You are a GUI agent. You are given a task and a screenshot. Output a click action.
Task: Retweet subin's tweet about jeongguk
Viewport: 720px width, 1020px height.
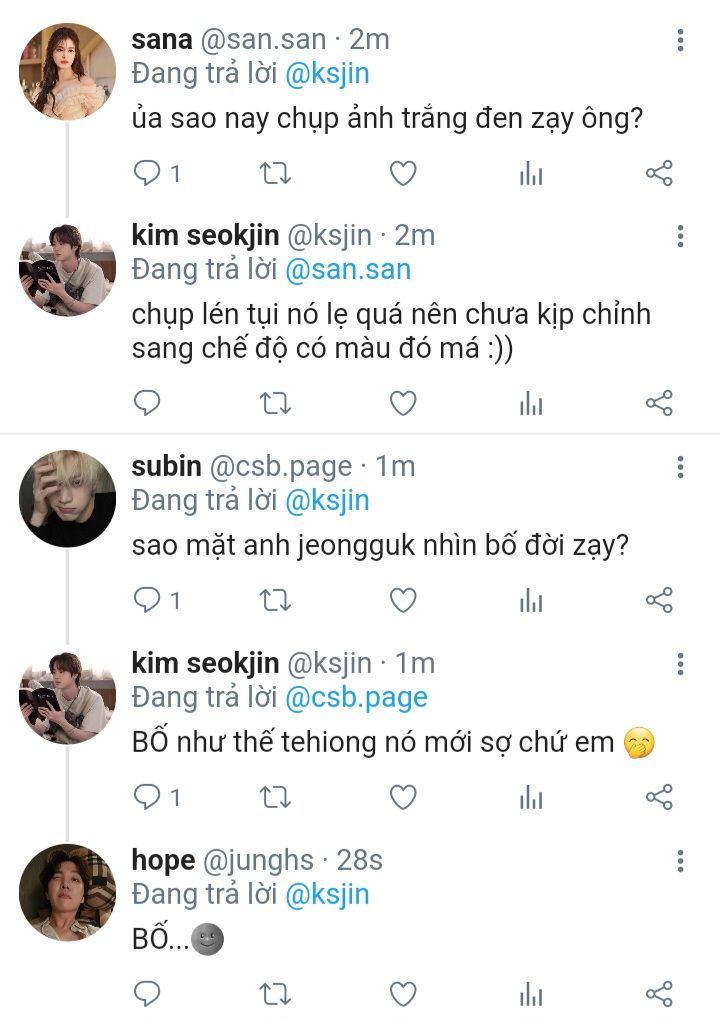275,600
